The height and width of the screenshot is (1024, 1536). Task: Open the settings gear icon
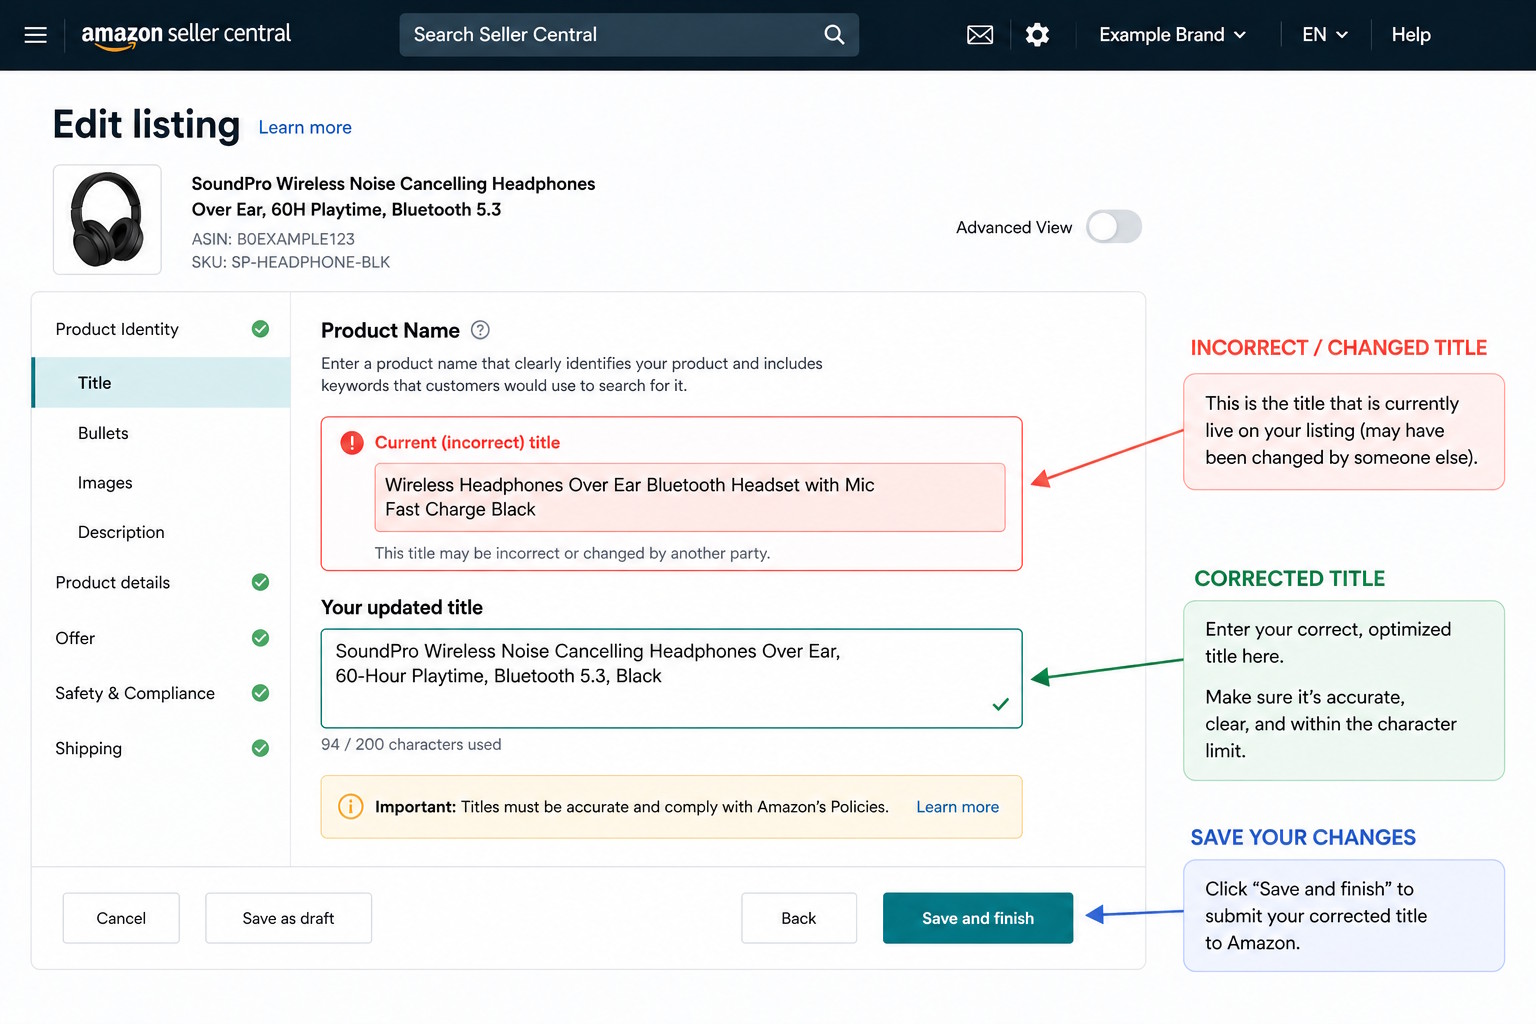(1037, 35)
